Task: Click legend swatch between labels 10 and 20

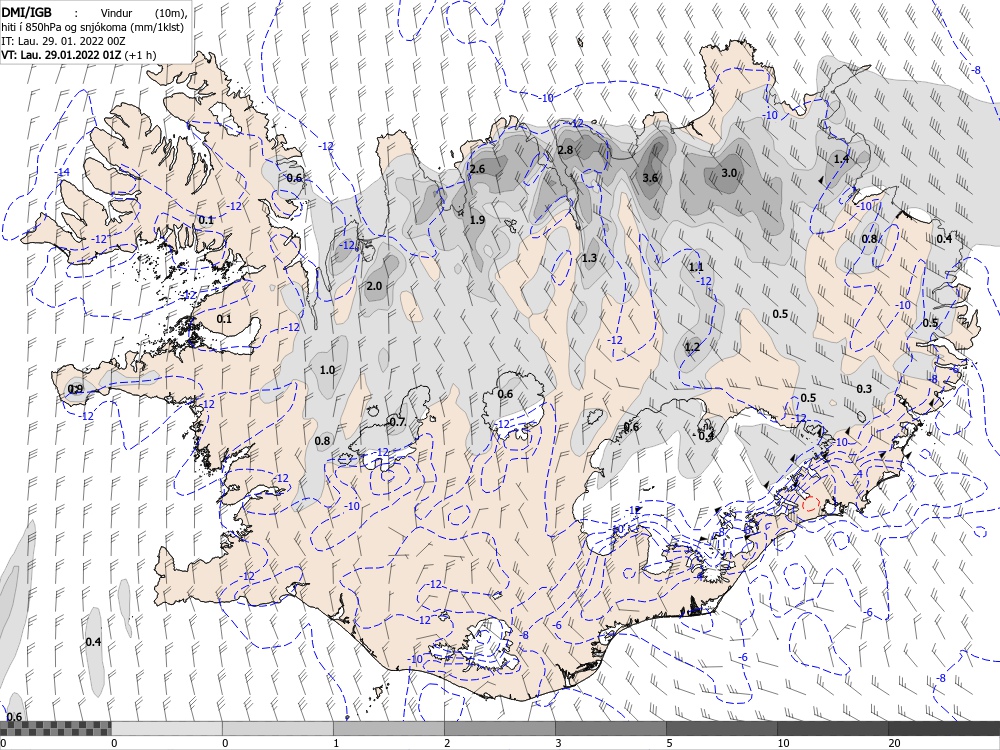Action: pos(832,728)
